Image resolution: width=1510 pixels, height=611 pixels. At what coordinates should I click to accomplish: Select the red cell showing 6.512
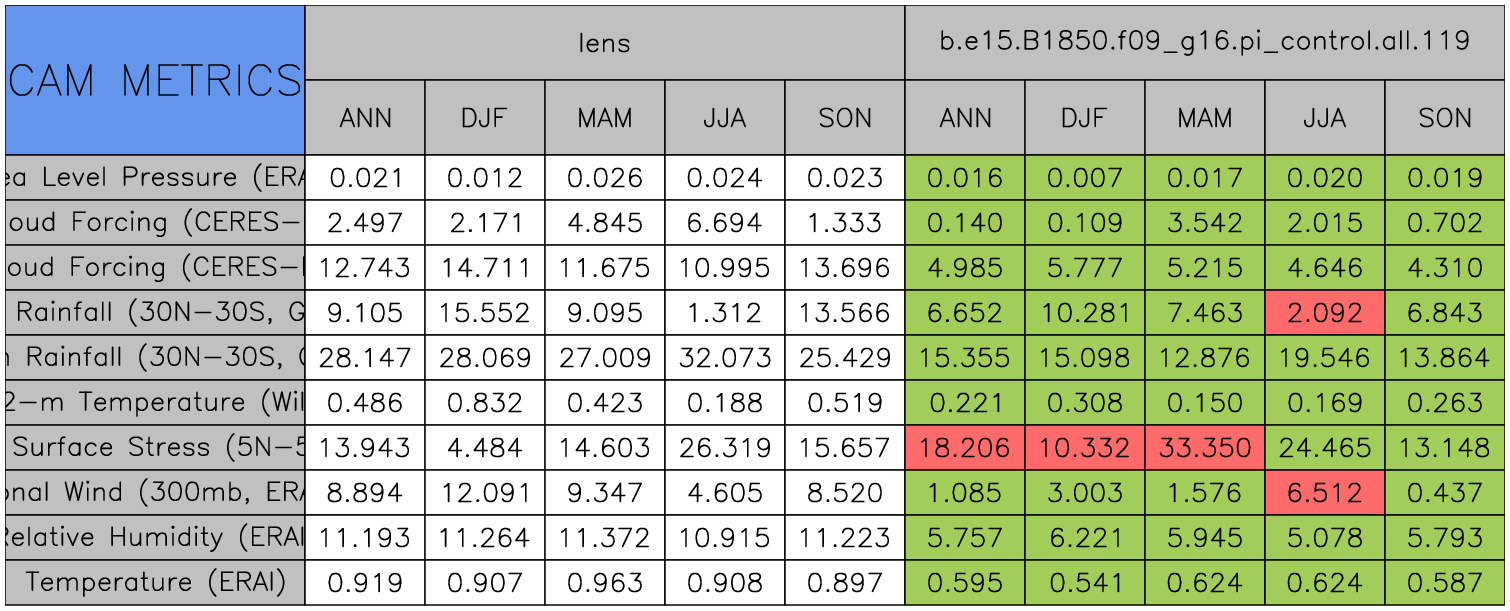point(1324,493)
